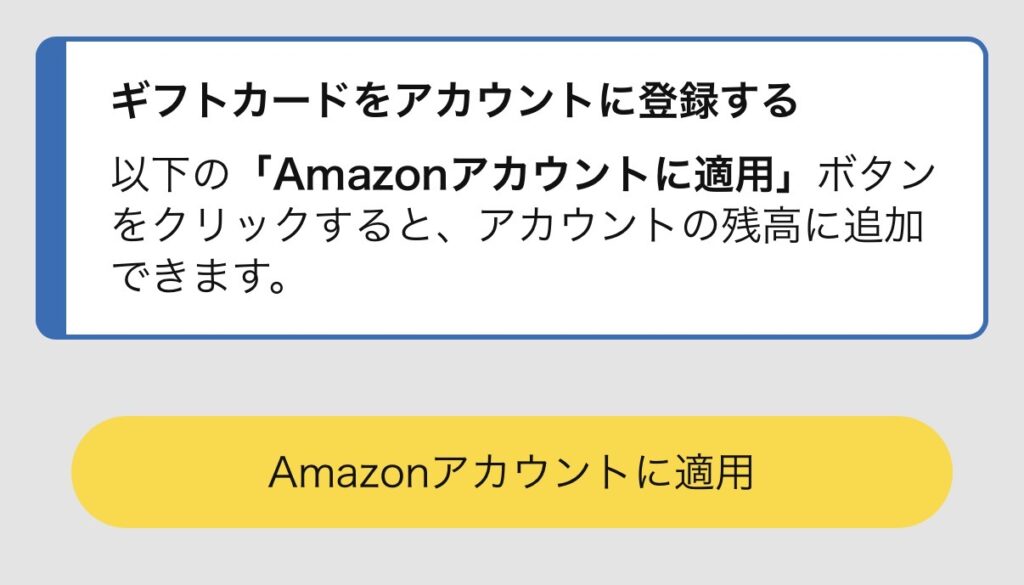Click the gray background below the yellow button

pos(512,558)
